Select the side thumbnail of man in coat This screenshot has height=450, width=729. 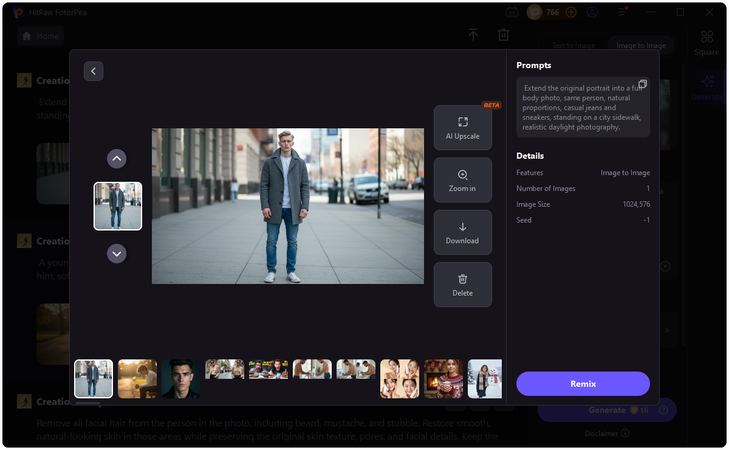pos(118,206)
